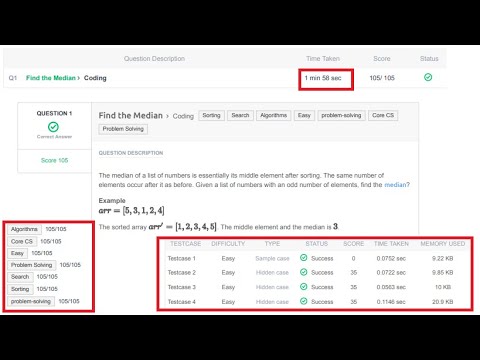Click the 'Hidden case' type for Testcase 2
The width and height of the screenshot is (480, 360).
click(272, 273)
